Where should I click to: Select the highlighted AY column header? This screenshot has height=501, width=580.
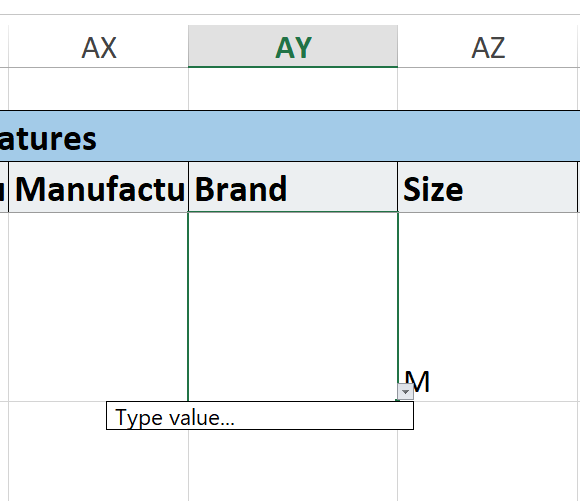point(293,47)
